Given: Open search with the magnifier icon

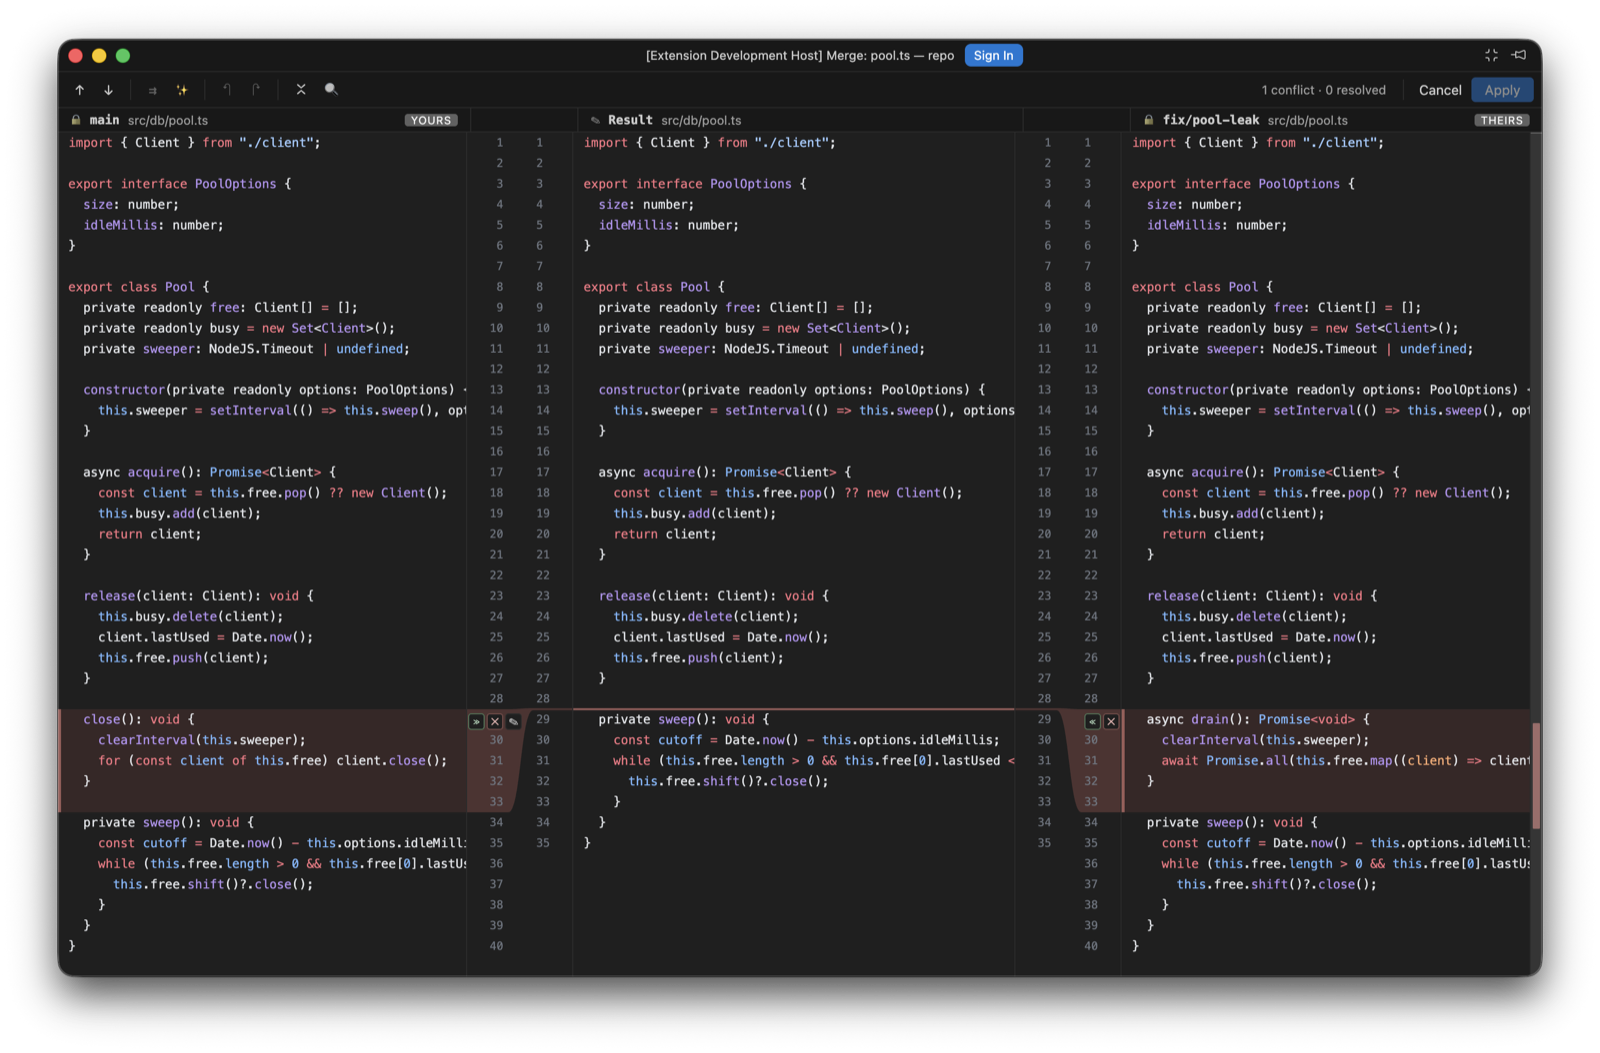Looking at the screenshot, I should [331, 90].
